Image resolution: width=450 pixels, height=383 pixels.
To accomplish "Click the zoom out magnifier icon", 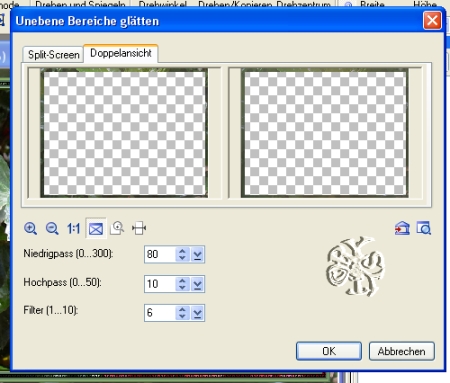I will pyautogui.click(x=52, y=229).
